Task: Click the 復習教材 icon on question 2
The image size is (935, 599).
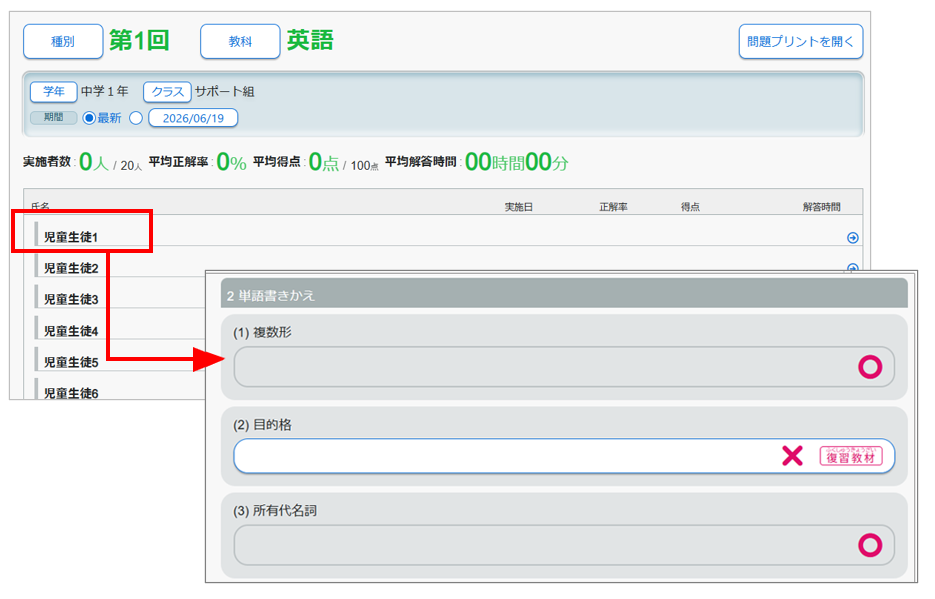Action: (851, 456)
